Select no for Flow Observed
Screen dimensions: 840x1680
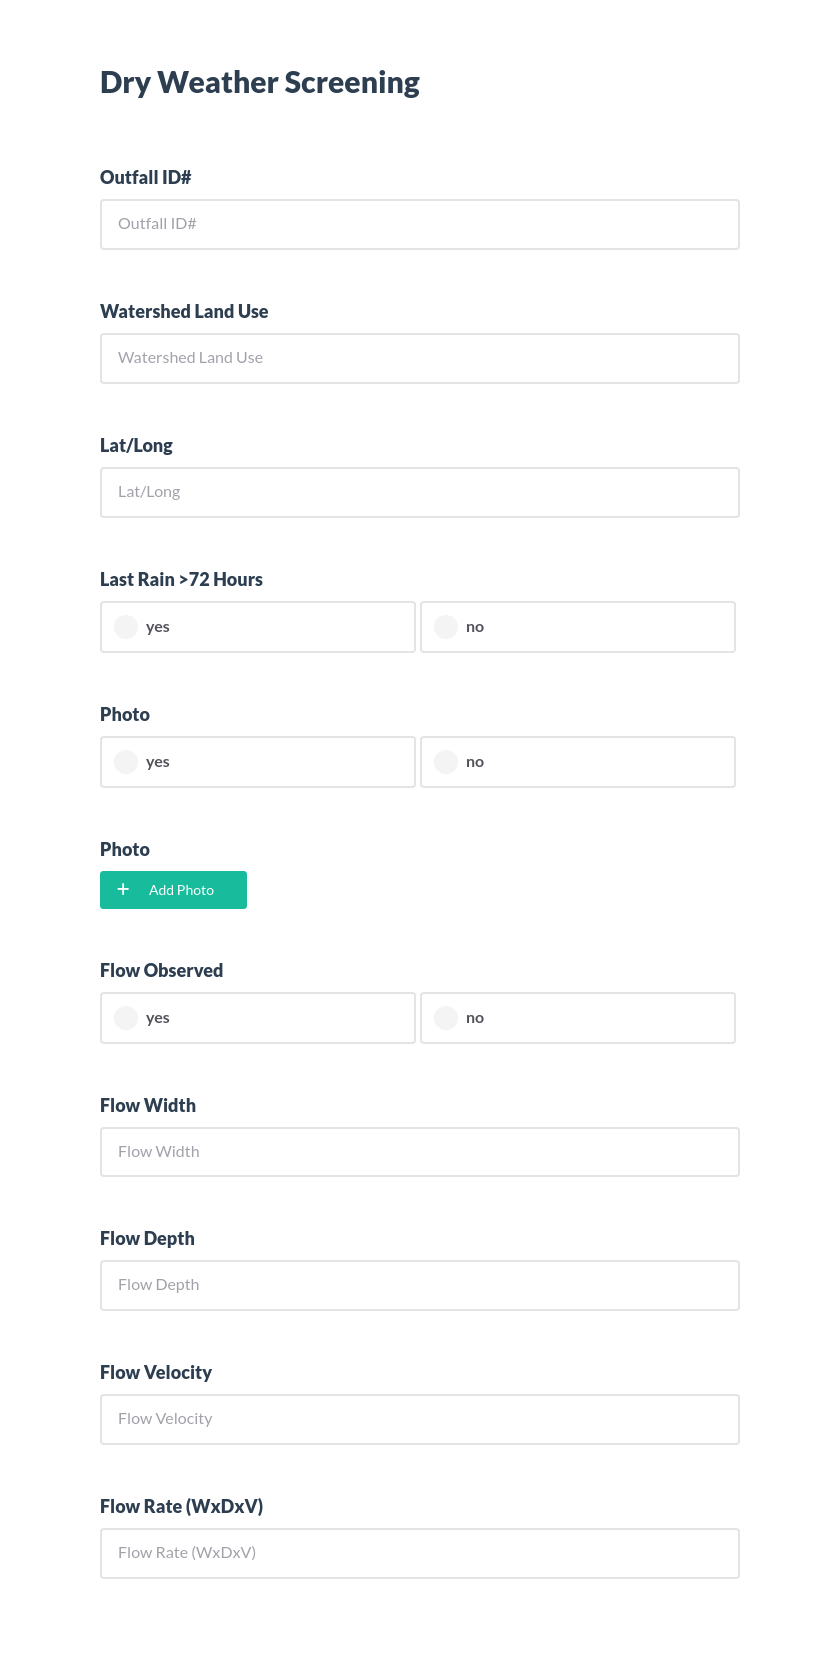[445, 1017]
